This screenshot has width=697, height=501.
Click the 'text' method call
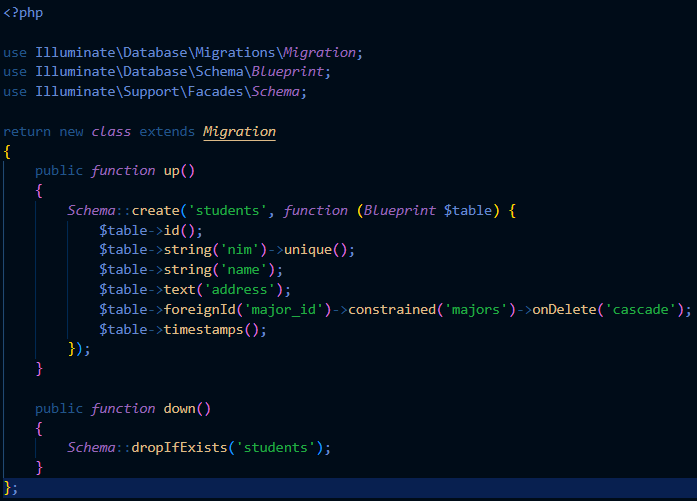tap(180, 290)
